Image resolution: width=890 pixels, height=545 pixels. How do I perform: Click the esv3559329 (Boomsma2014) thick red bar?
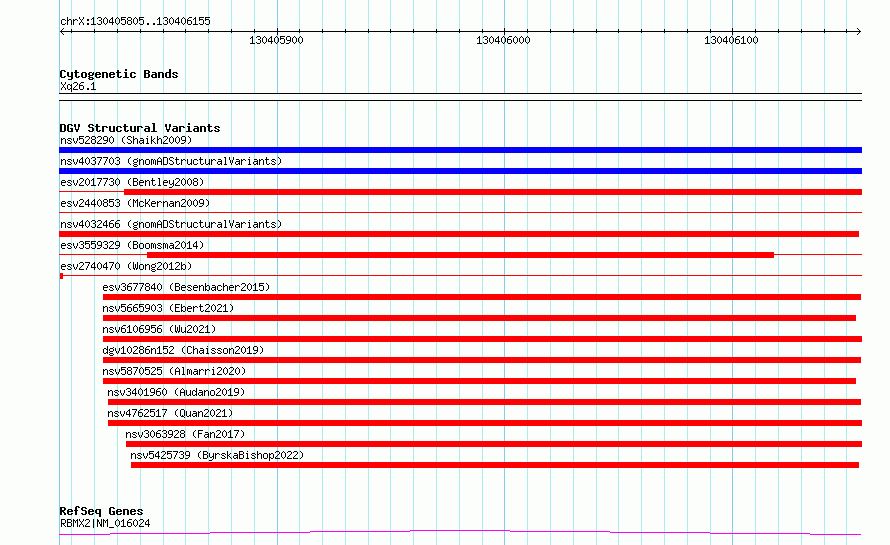460,255
